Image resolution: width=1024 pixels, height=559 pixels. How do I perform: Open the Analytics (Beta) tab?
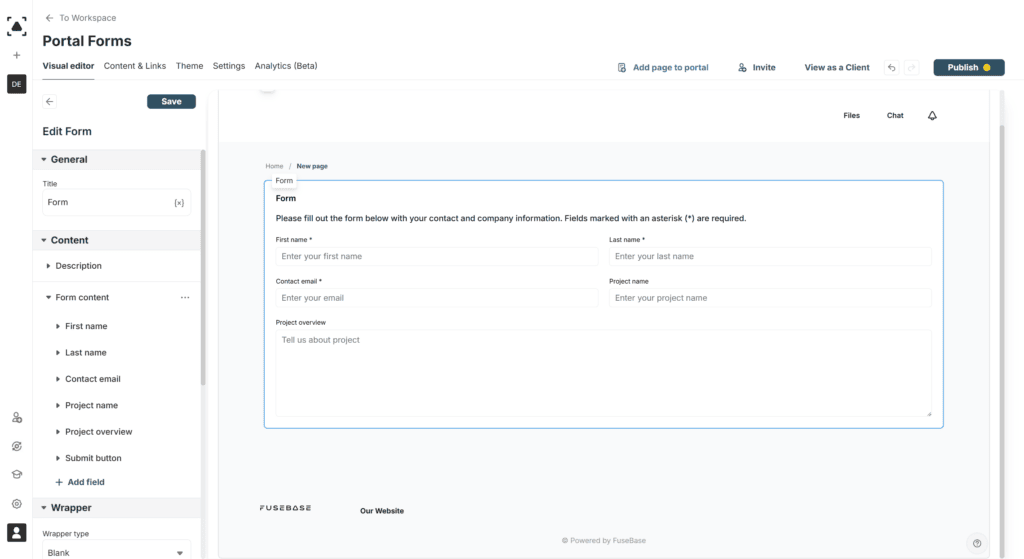point(286,67)
